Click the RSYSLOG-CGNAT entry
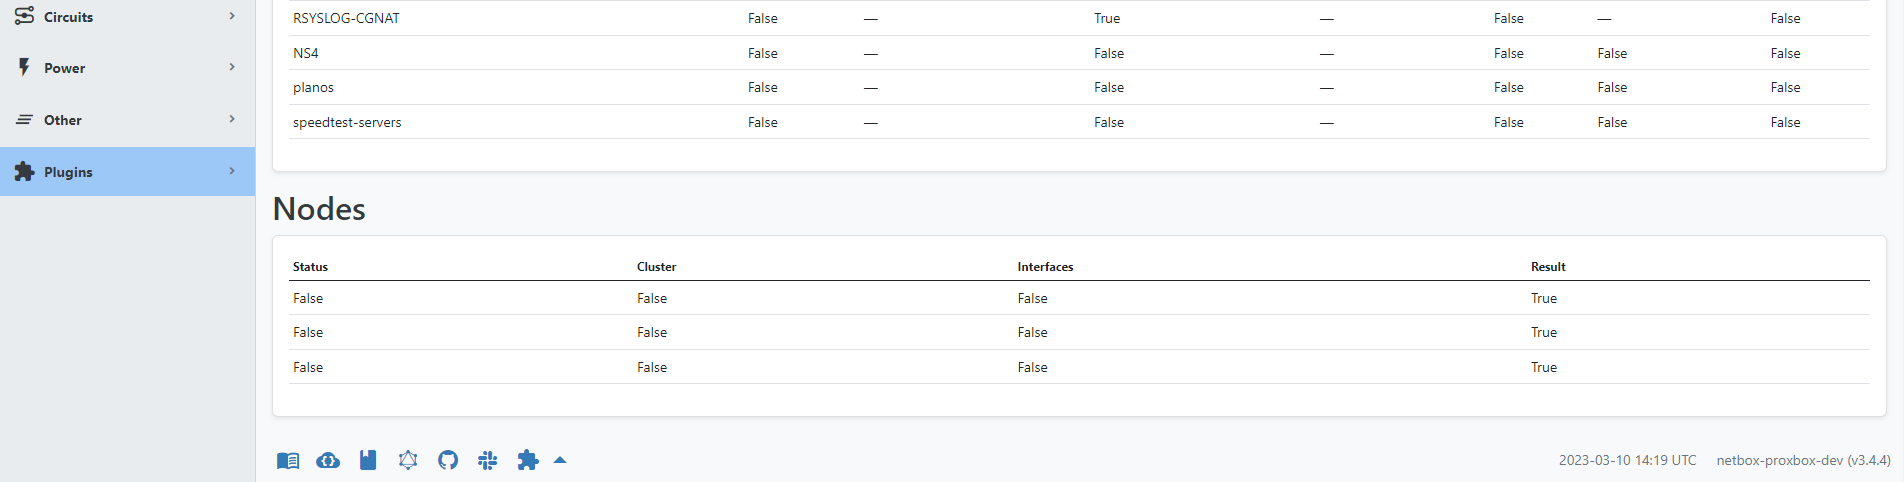1904x482 pixels. 346,18
